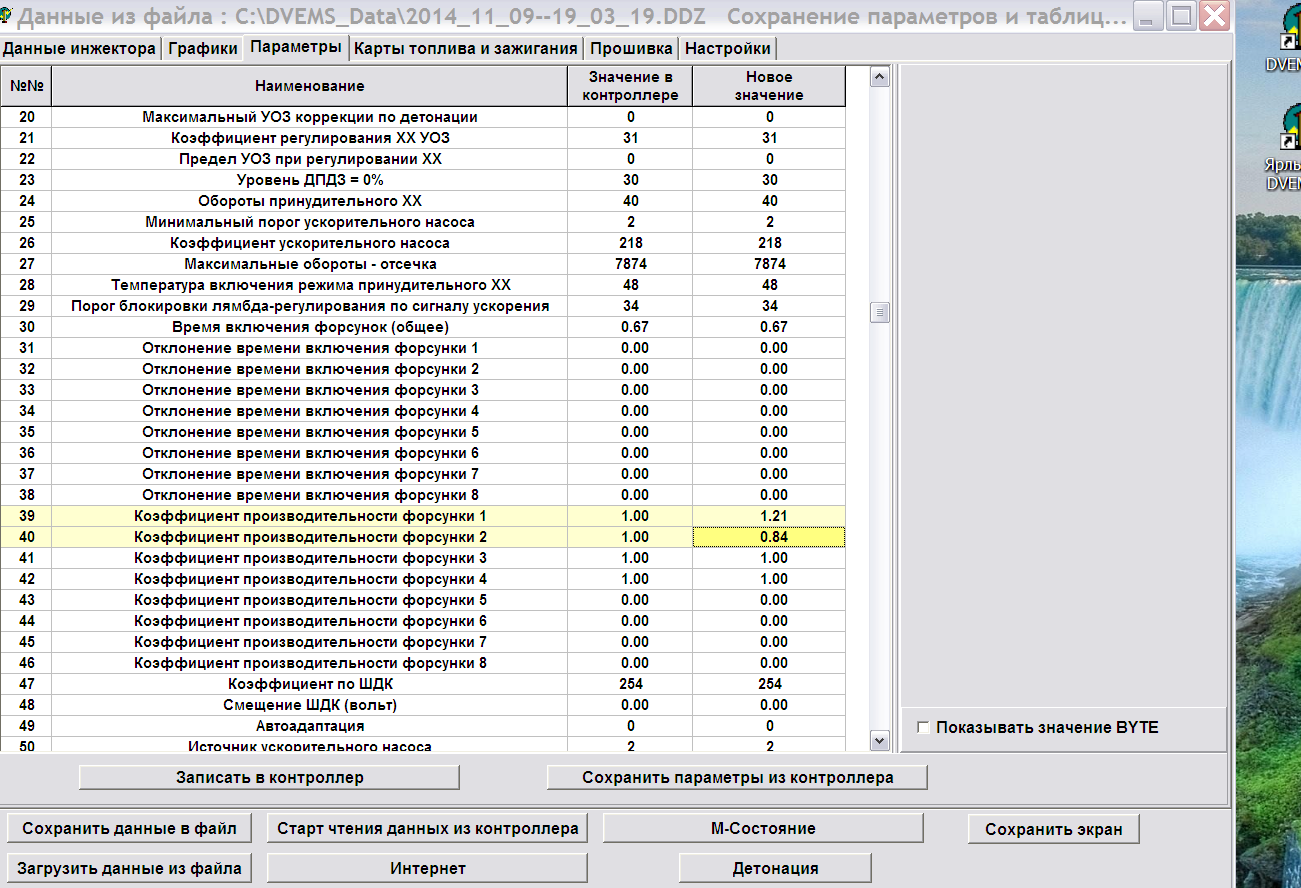The image size is (1301, 888).
Task: Start reading data via Старт чтения button
Action: click(427, 828)
